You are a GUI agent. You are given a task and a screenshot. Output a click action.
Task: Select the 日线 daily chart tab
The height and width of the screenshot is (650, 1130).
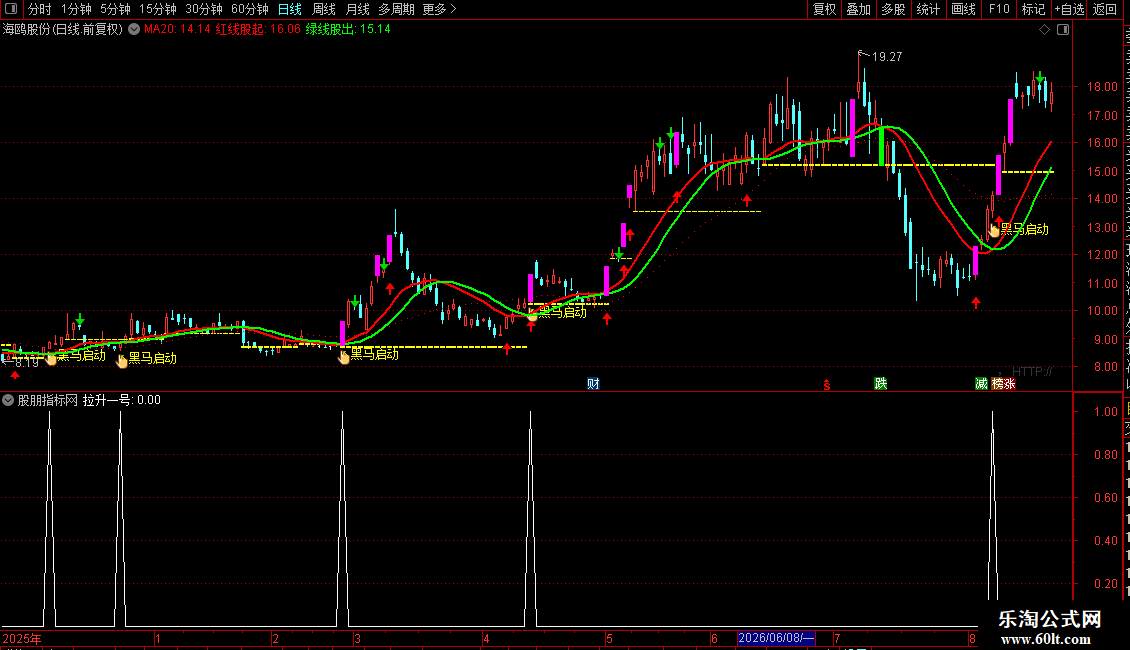[290, 9]
